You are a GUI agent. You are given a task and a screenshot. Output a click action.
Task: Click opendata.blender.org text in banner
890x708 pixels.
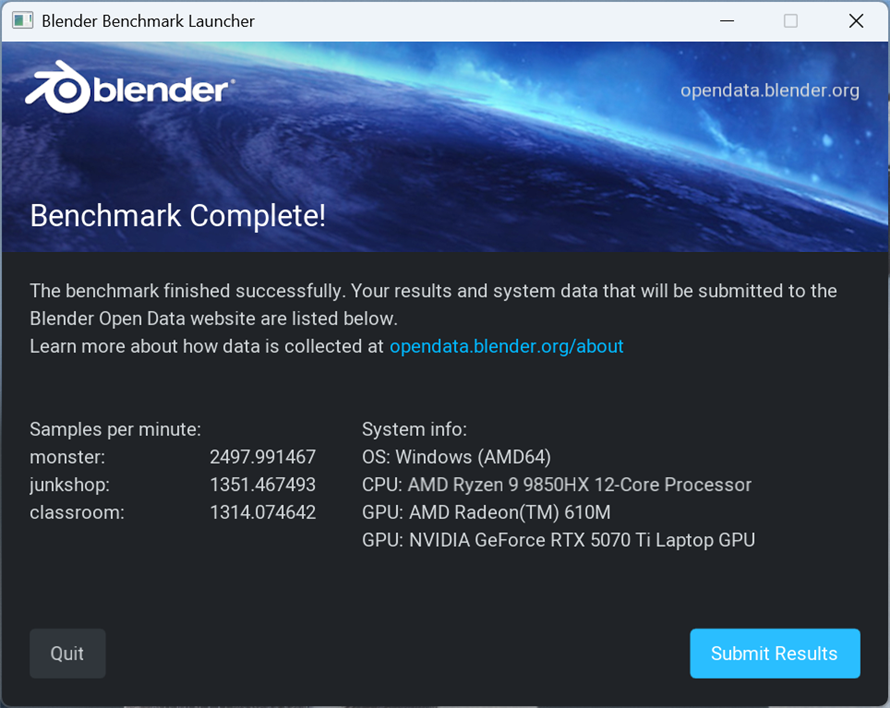[x=770, y=90]
